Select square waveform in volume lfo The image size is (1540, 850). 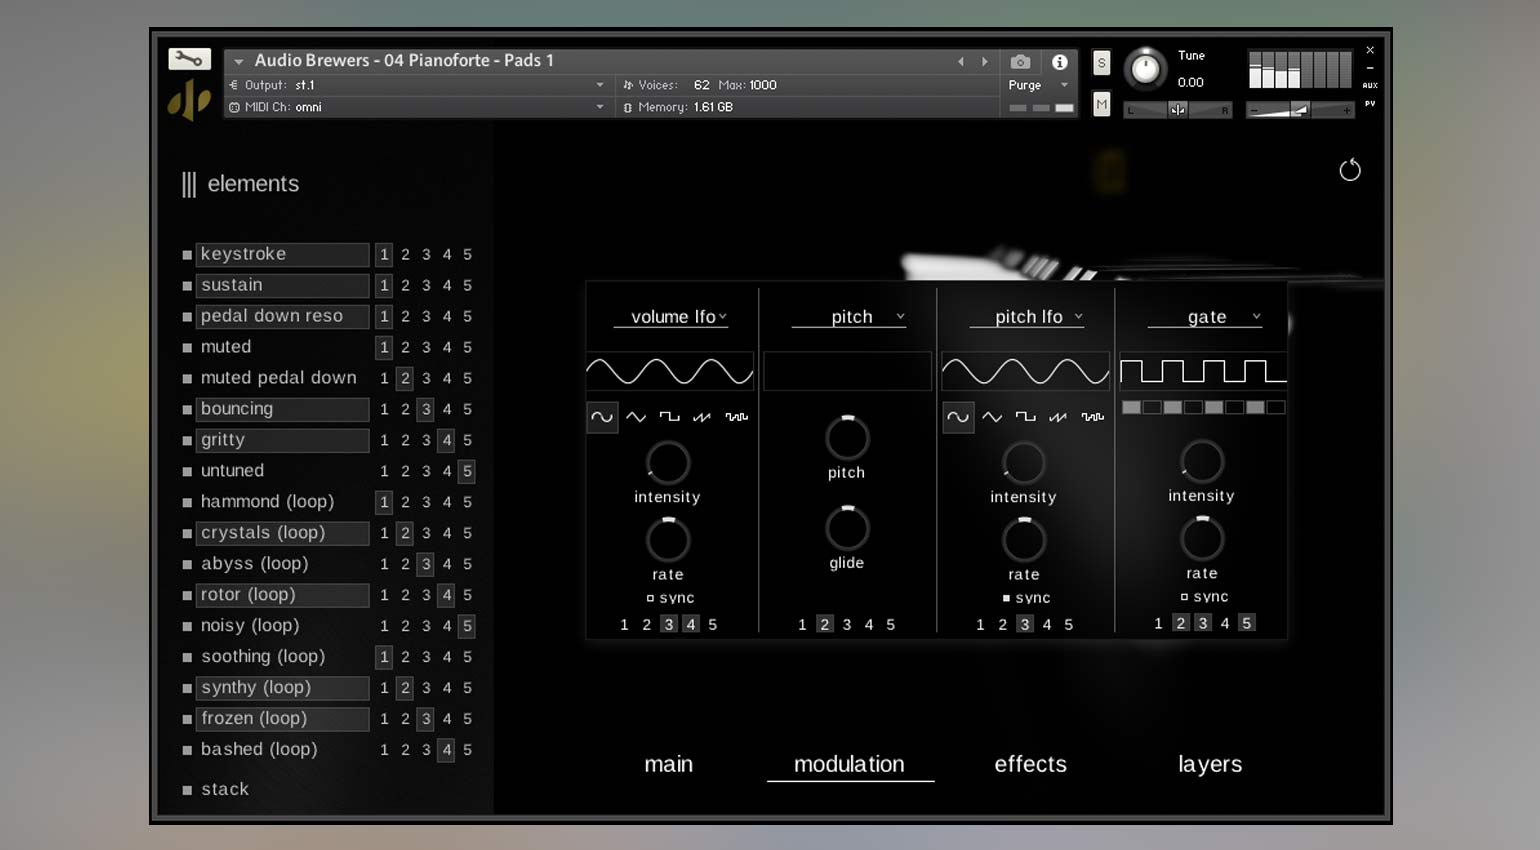click(669, 417)
